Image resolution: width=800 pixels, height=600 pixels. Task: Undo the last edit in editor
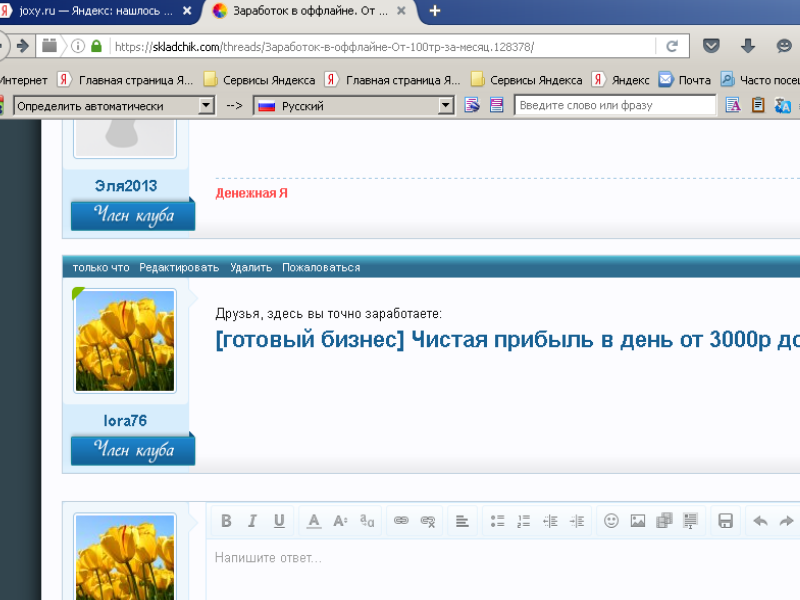760,521
